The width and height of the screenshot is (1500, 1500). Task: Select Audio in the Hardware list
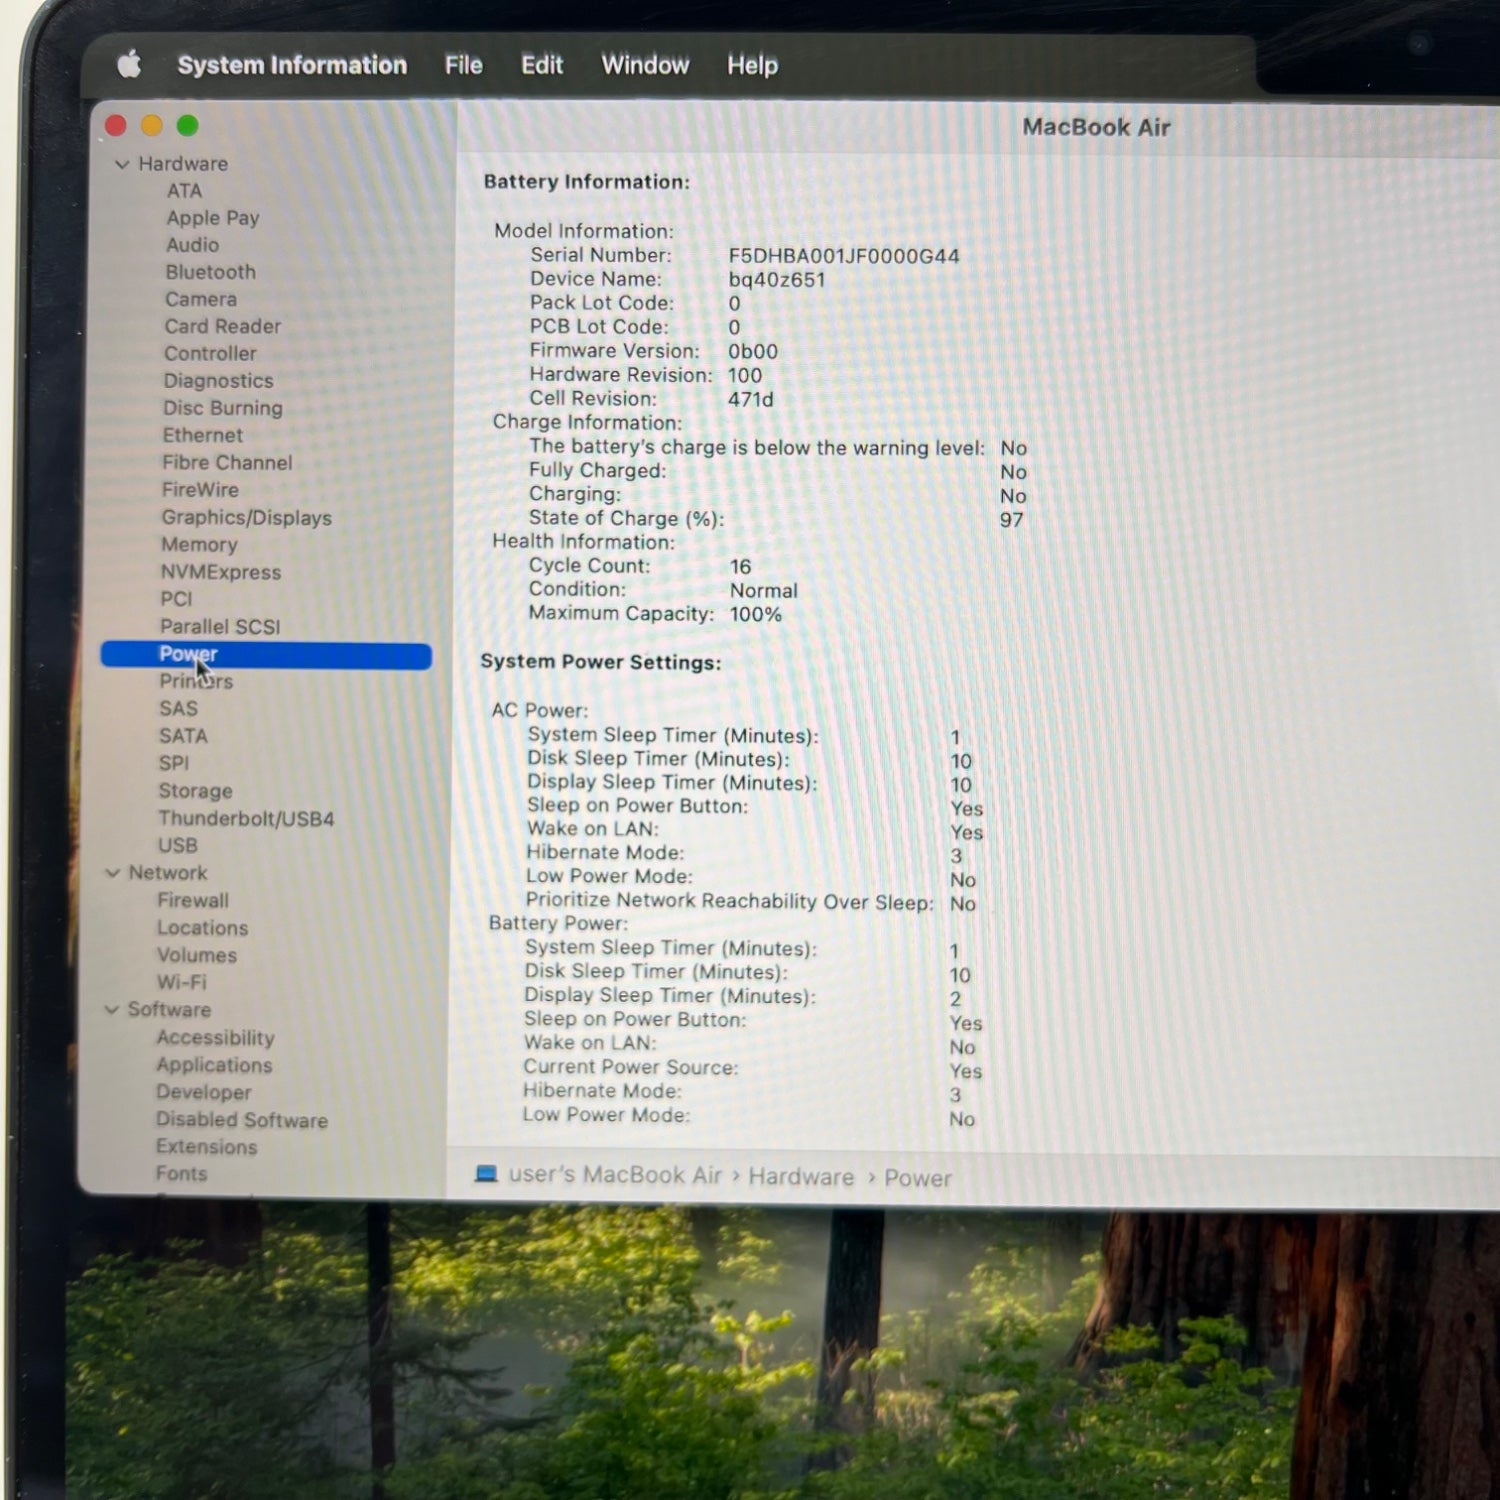[192, 245]
